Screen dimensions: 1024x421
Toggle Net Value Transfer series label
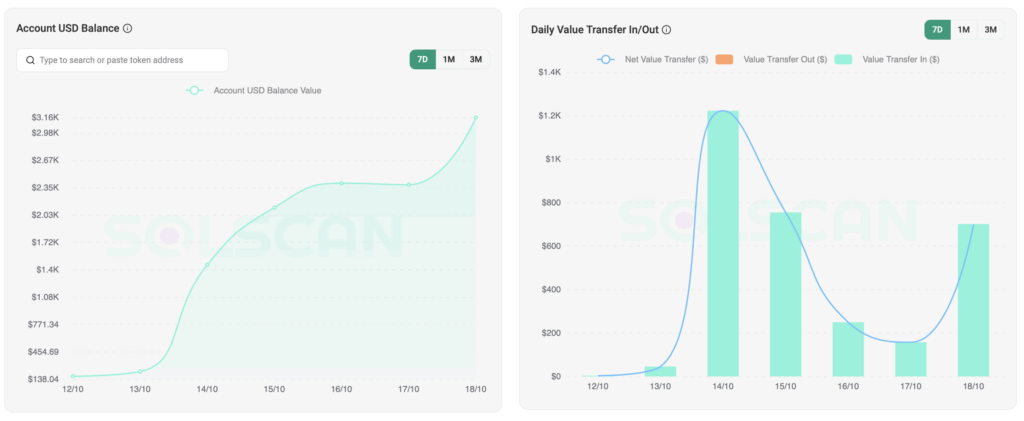pos(666,60)
